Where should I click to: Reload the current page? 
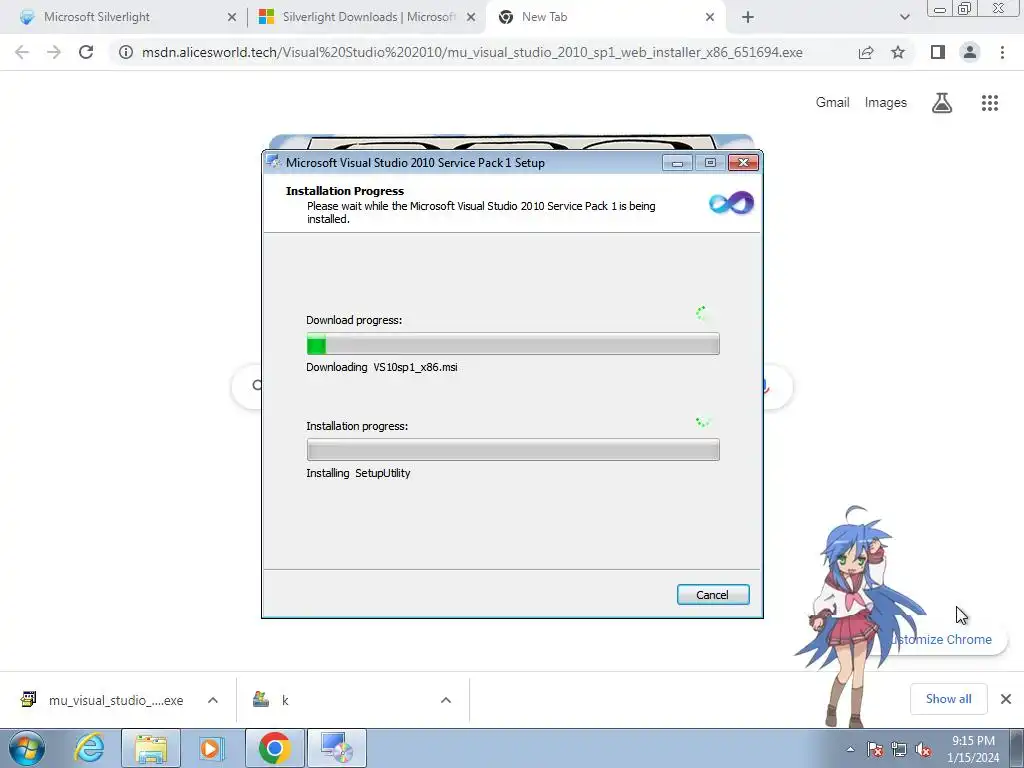[x=86, y=52]
